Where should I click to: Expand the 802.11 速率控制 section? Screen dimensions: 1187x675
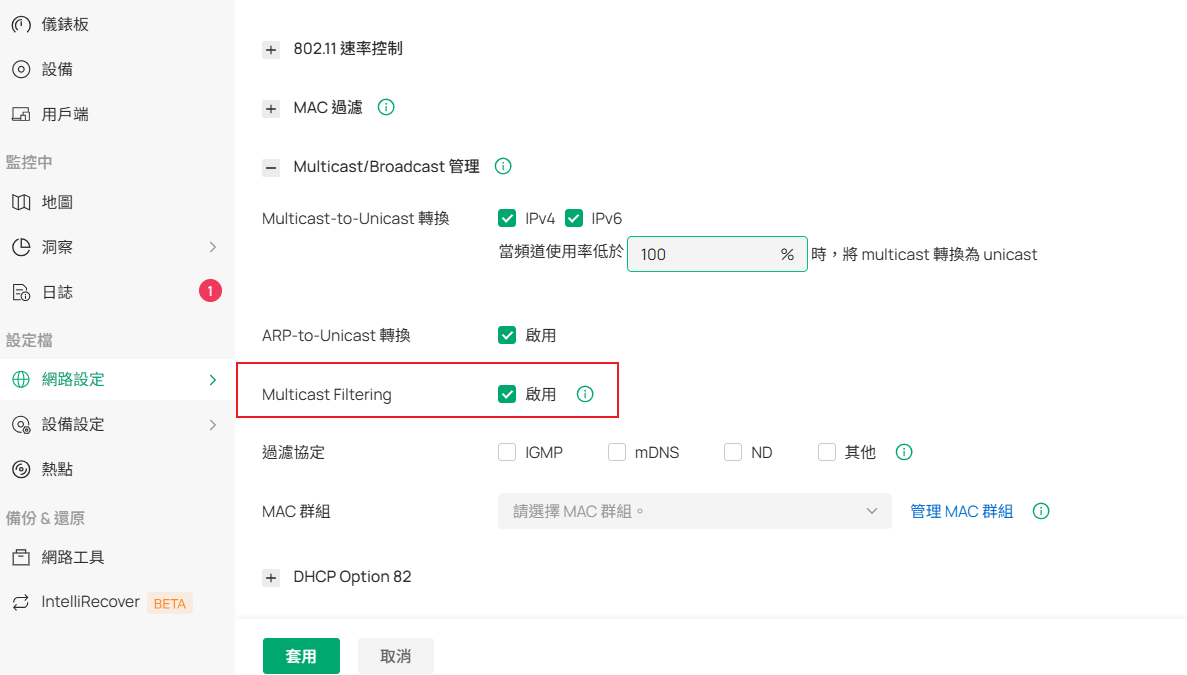pos(271,49)
